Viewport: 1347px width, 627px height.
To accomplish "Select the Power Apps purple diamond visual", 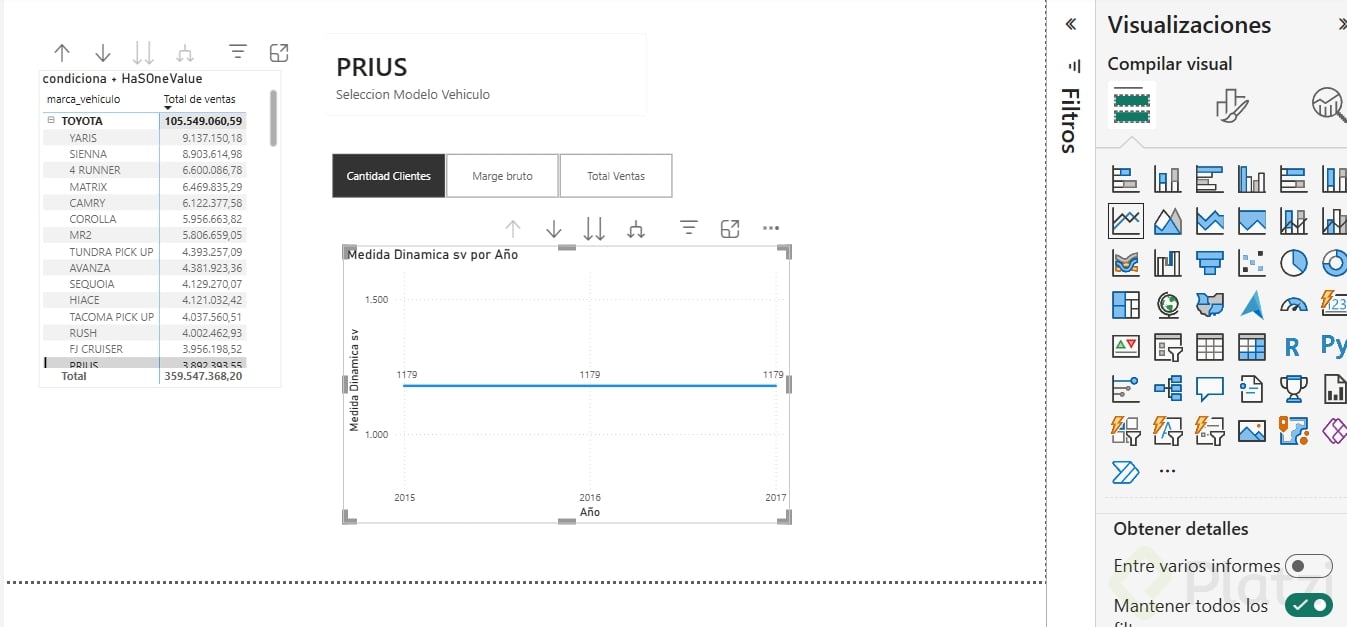I will (x=1334, y=431).
